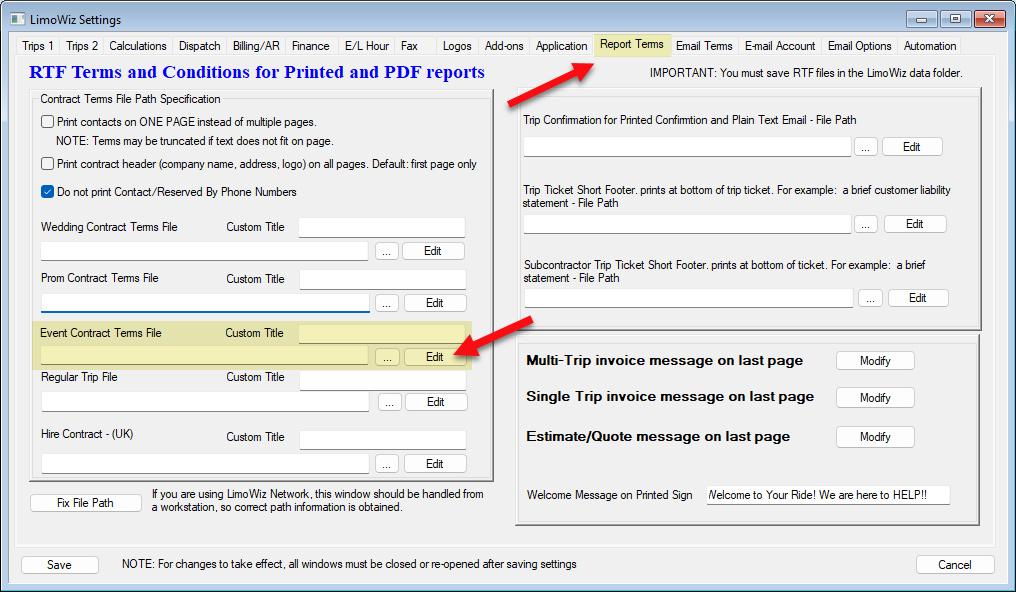Enable Print contacts on ONE PAGE checkbox

click(x=47, y=122)
